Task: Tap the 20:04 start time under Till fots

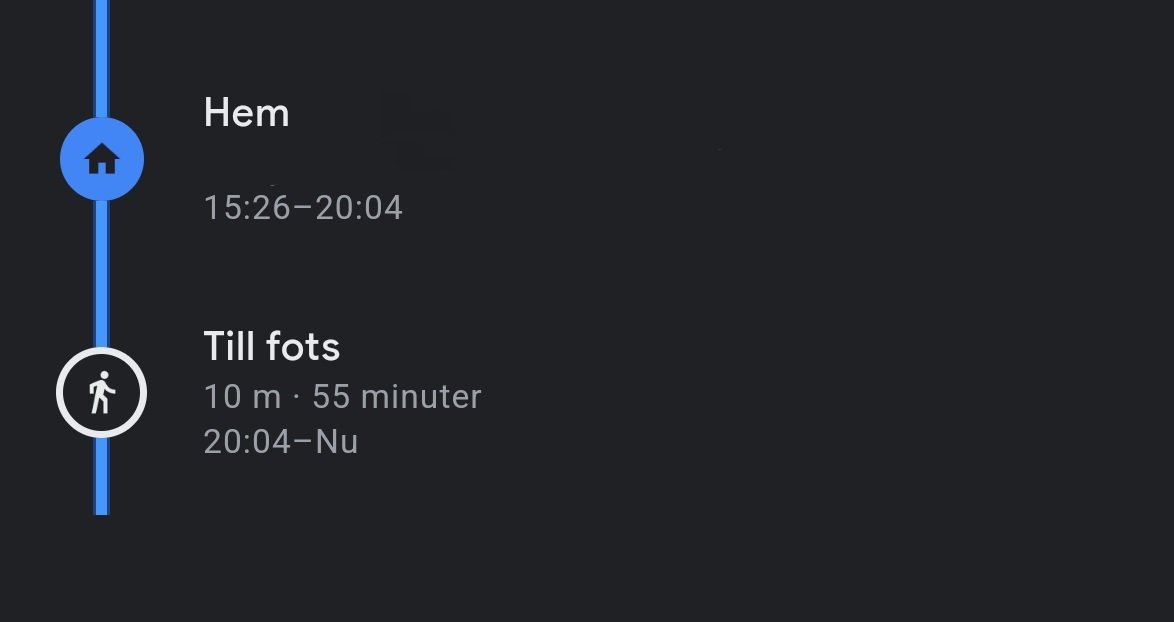Action: click(x=247, y=442)
